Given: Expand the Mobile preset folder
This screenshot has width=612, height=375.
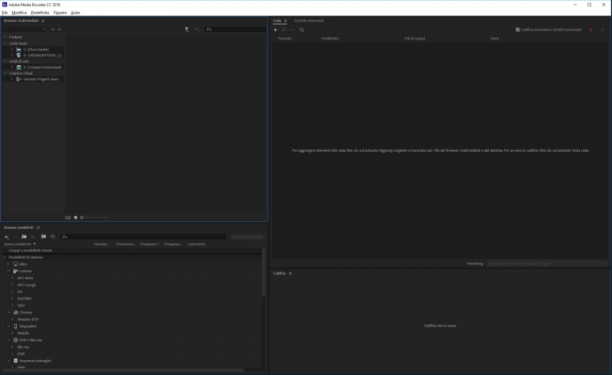Looking at the screenshot, I should coord(12,333).
